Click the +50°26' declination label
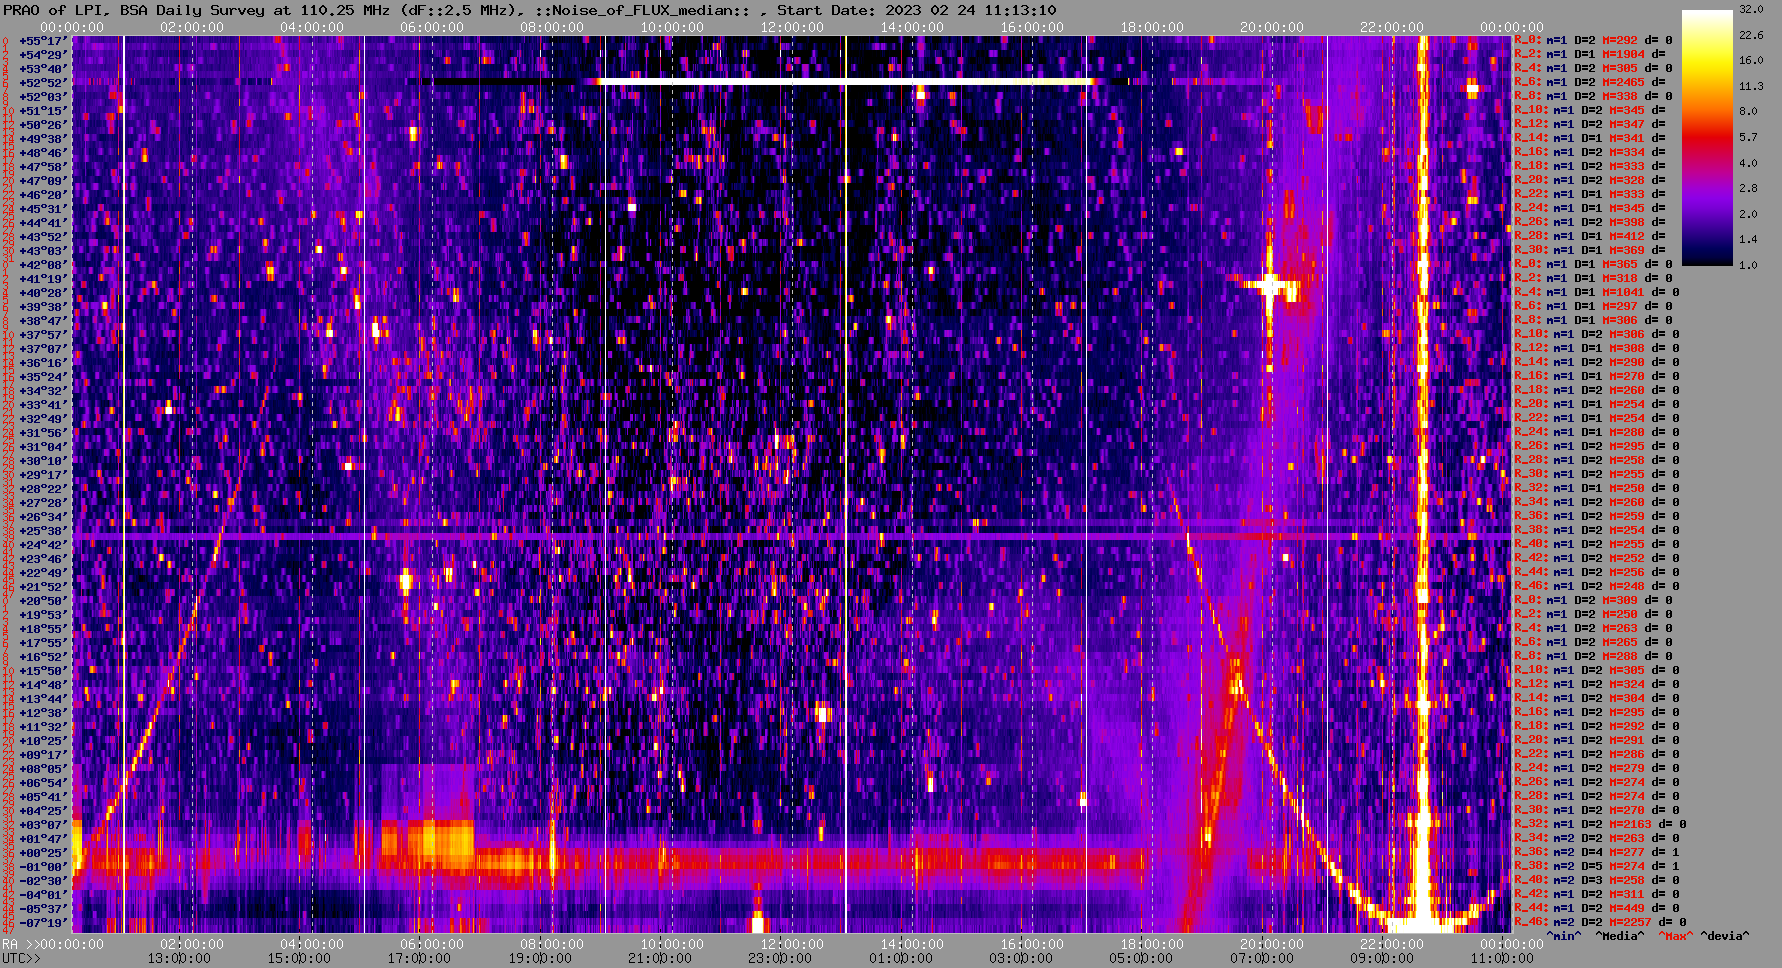 [43, 124]
